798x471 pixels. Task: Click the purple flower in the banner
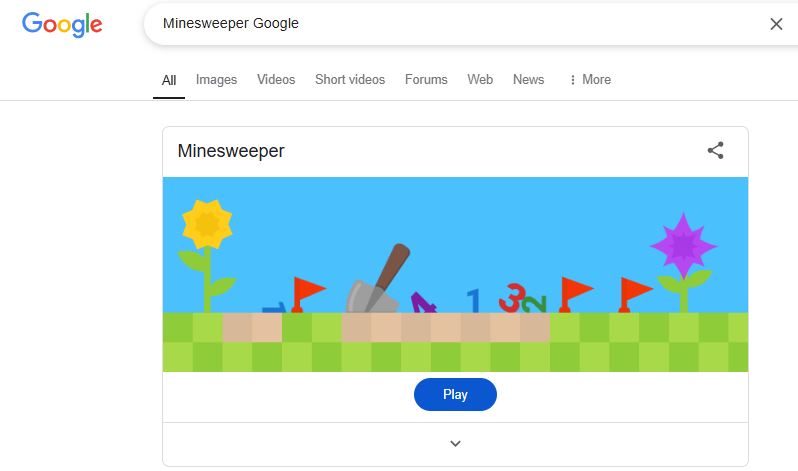click(x=683, y=244)
